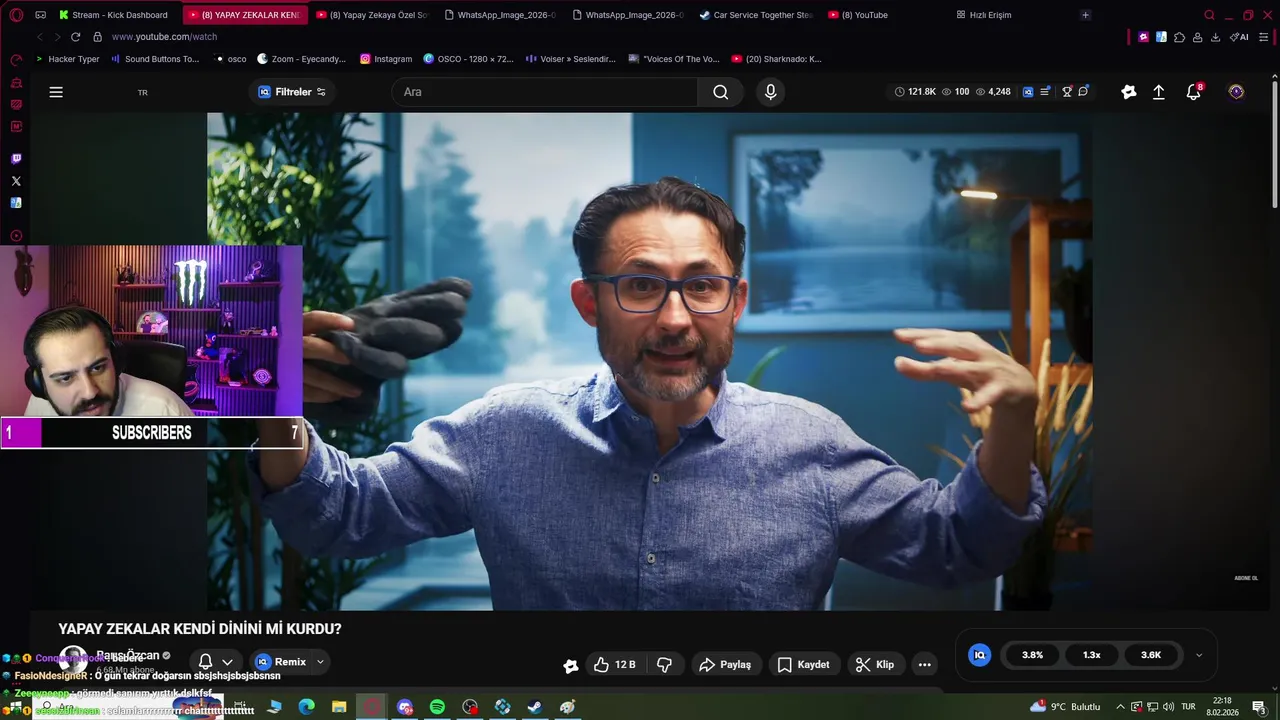Expand the vidIQ score panel chevron
The image size is (1280, 720).
click(x=1199, y=655)
